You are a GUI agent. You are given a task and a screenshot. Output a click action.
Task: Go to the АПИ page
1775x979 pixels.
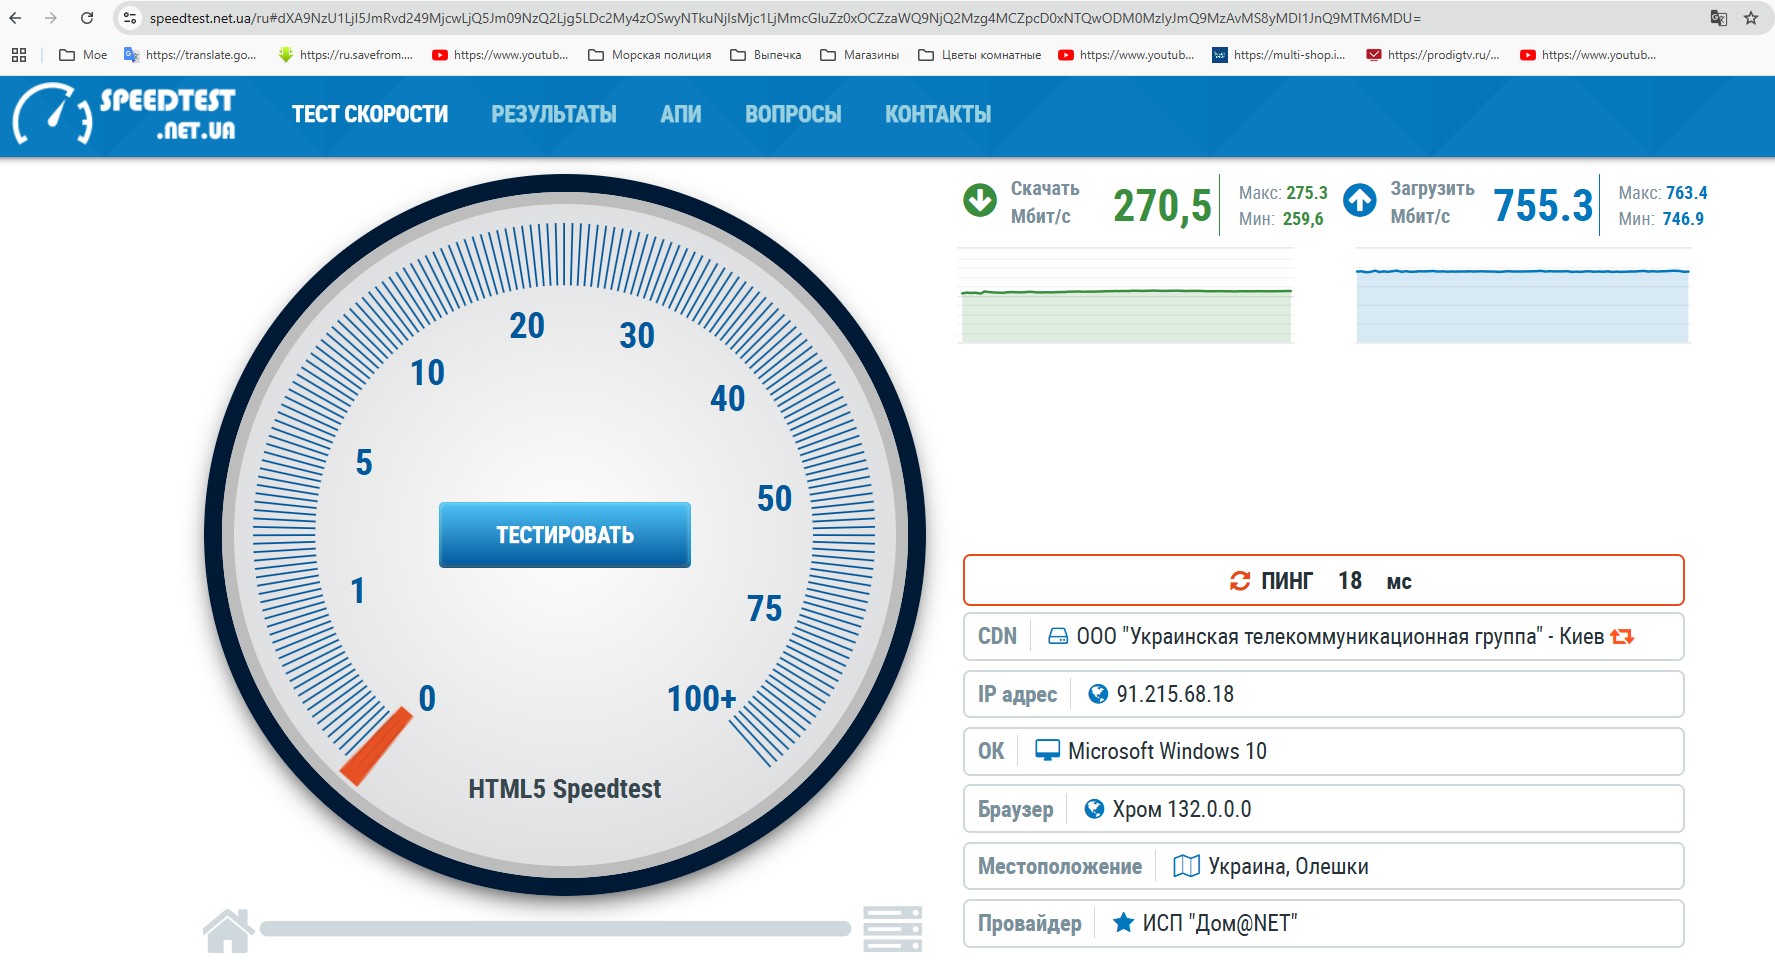point(681,114)
